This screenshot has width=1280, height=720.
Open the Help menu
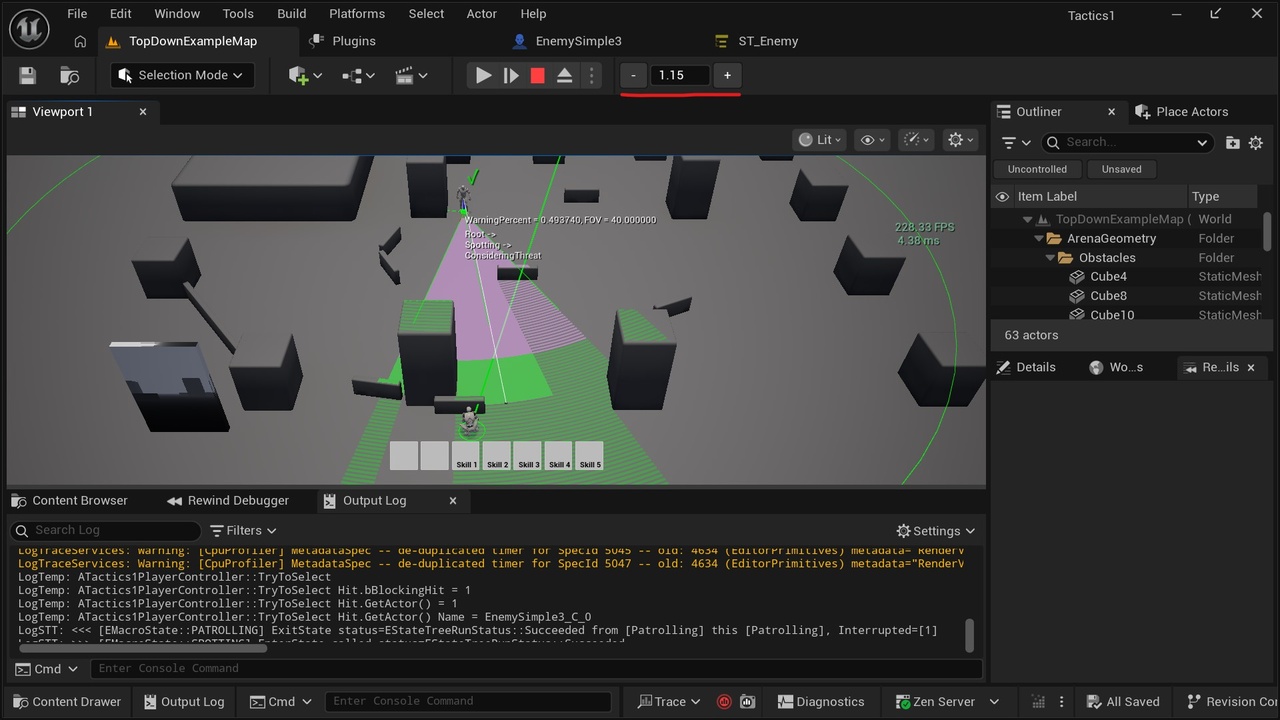point(533,13)
